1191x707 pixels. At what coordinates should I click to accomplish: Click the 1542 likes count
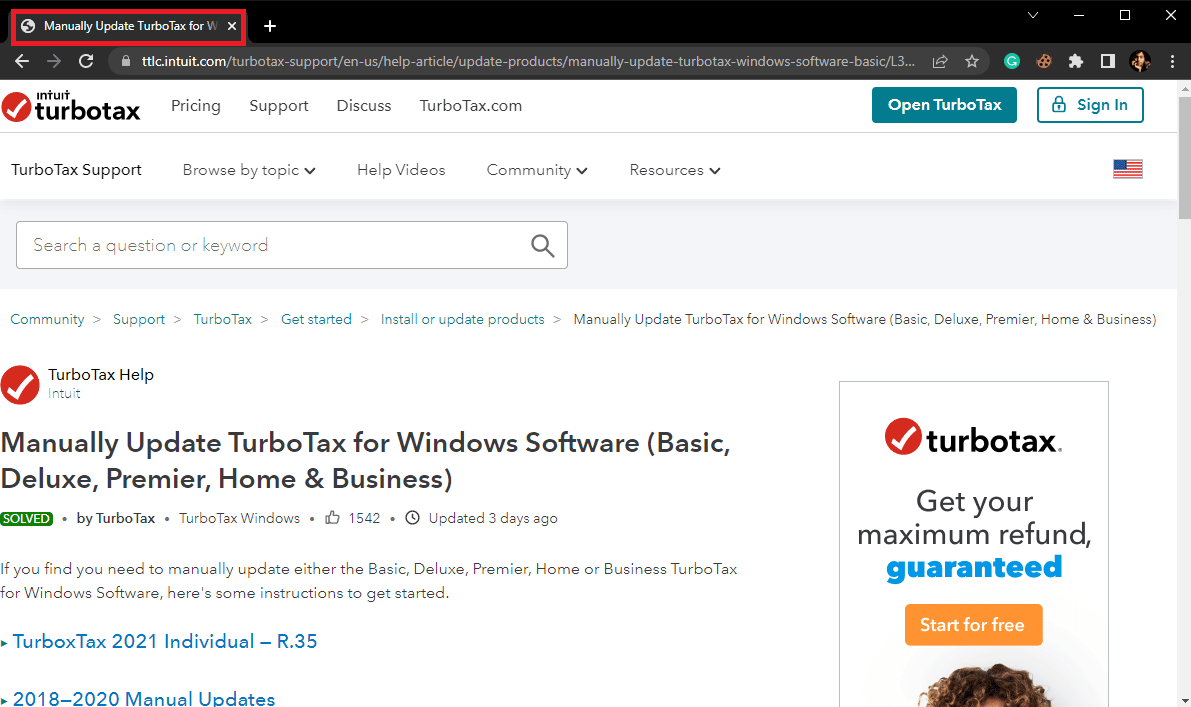pyautogui.click(x=364, y=518)
